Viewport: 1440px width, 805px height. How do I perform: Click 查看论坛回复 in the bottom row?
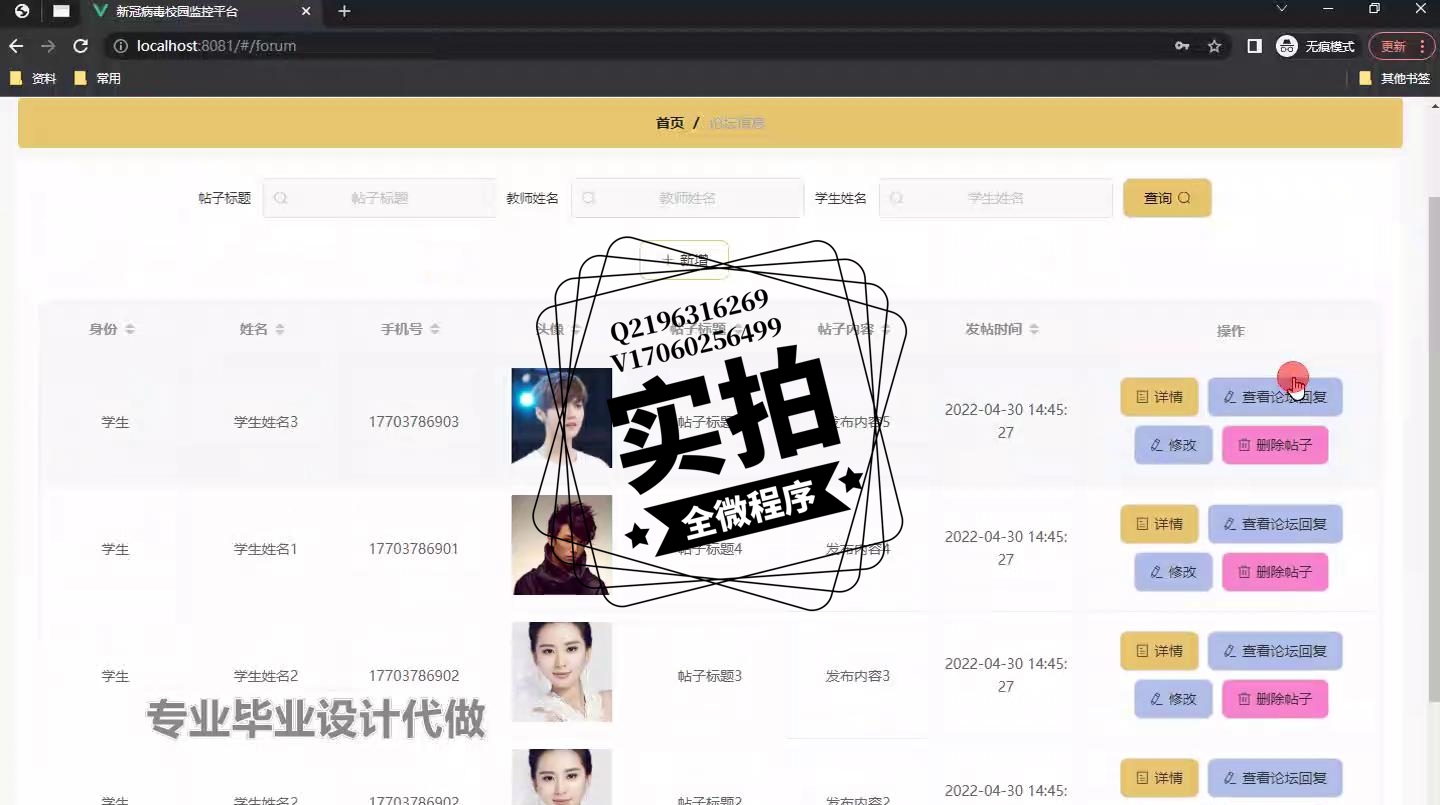point(1275,778)
